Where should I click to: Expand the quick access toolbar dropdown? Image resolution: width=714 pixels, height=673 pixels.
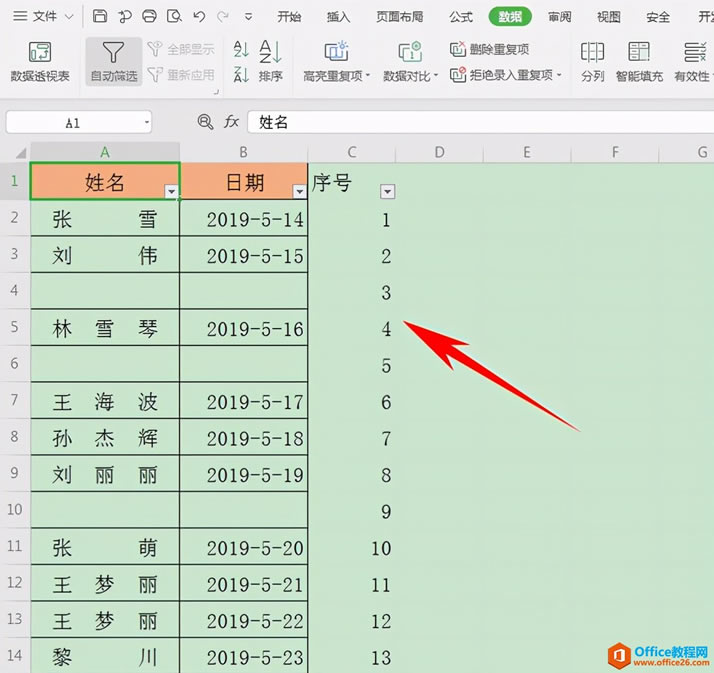click(x=248, y=17)
